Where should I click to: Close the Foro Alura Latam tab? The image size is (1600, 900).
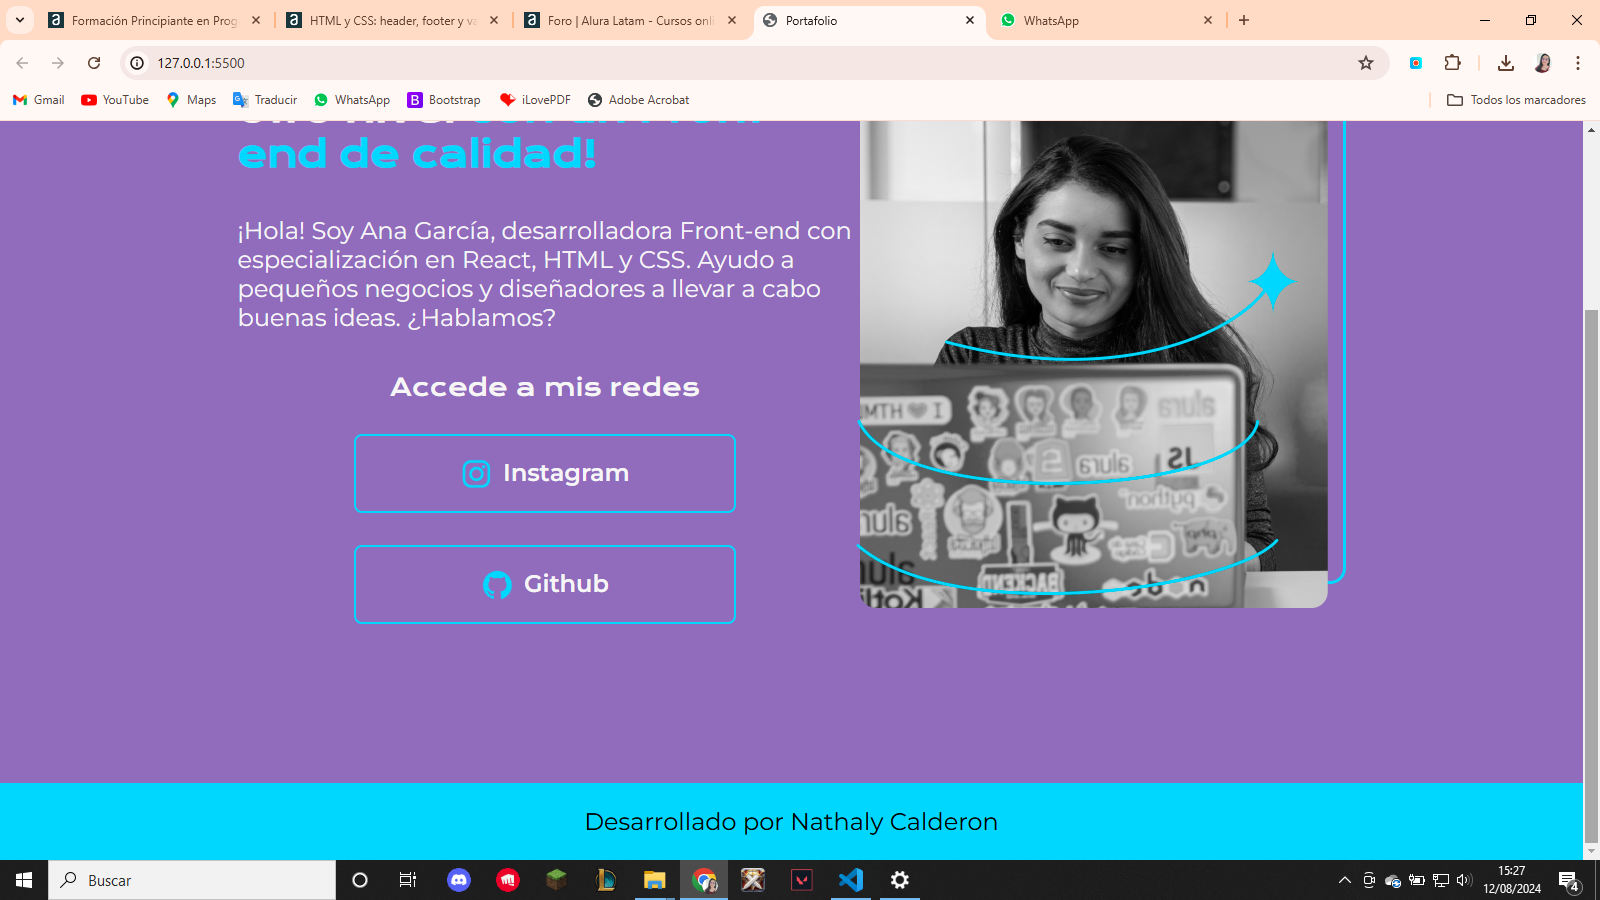(x=732, y=20)
